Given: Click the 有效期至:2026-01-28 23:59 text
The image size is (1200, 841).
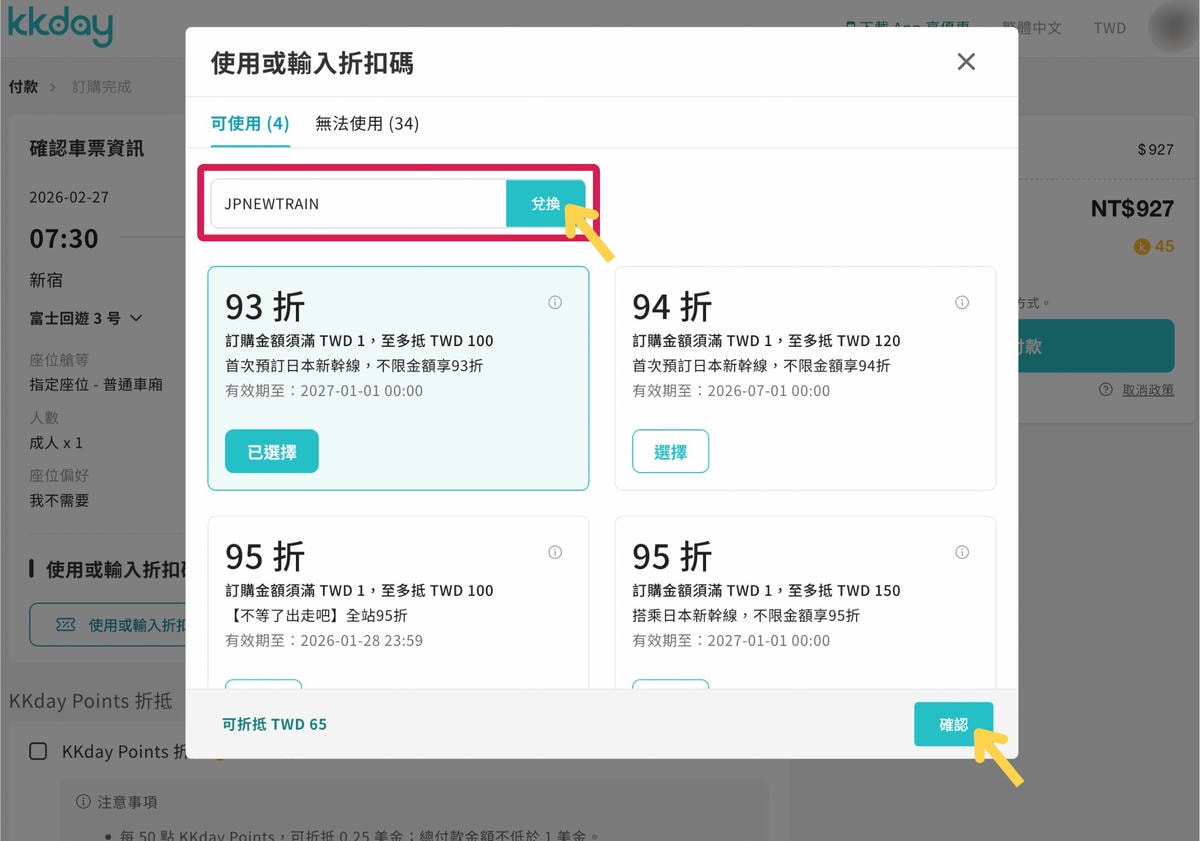Looking at the screenshot, I should coord(324,640).
